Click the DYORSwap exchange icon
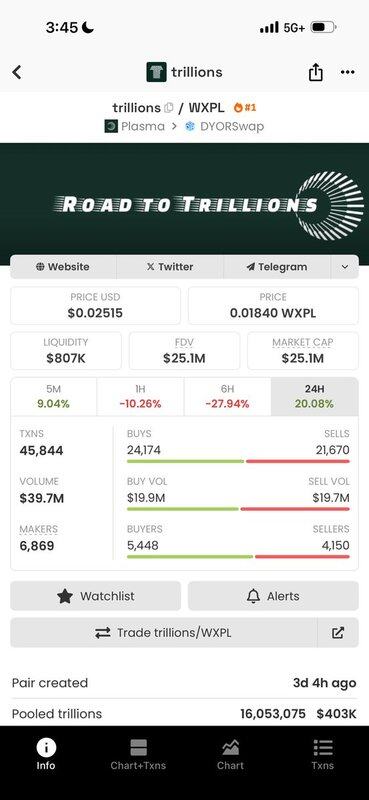The height and width of the screenshot is (800, 369). (190, 126)
